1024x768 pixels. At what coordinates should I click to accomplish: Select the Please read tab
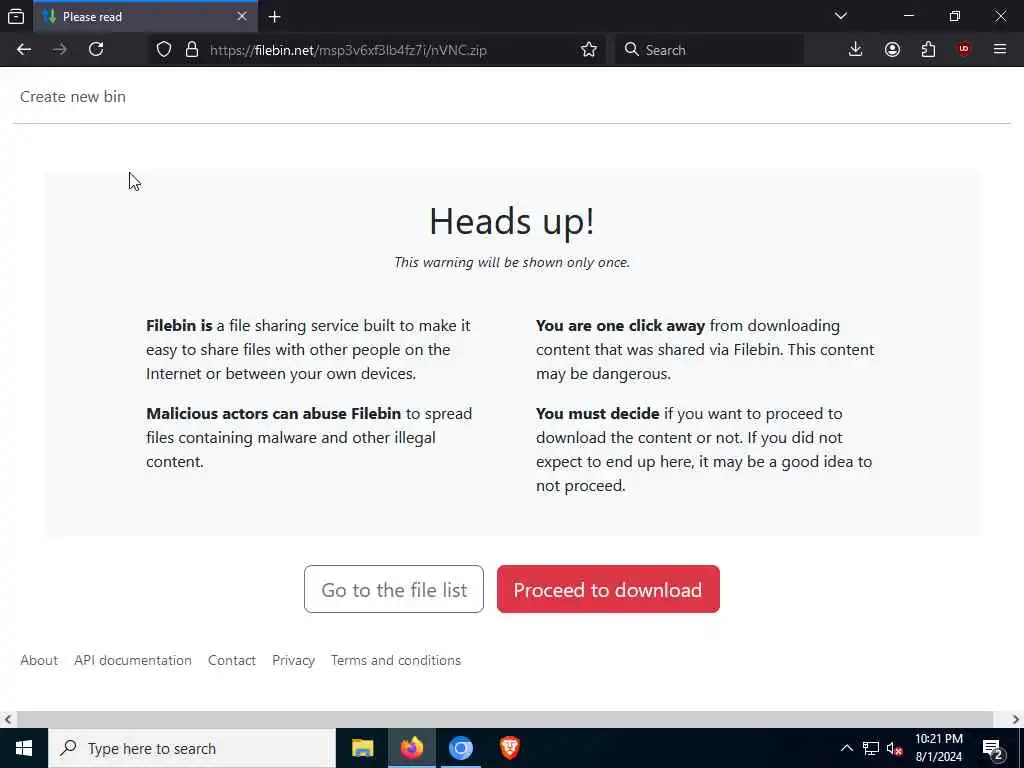[146, 17]
